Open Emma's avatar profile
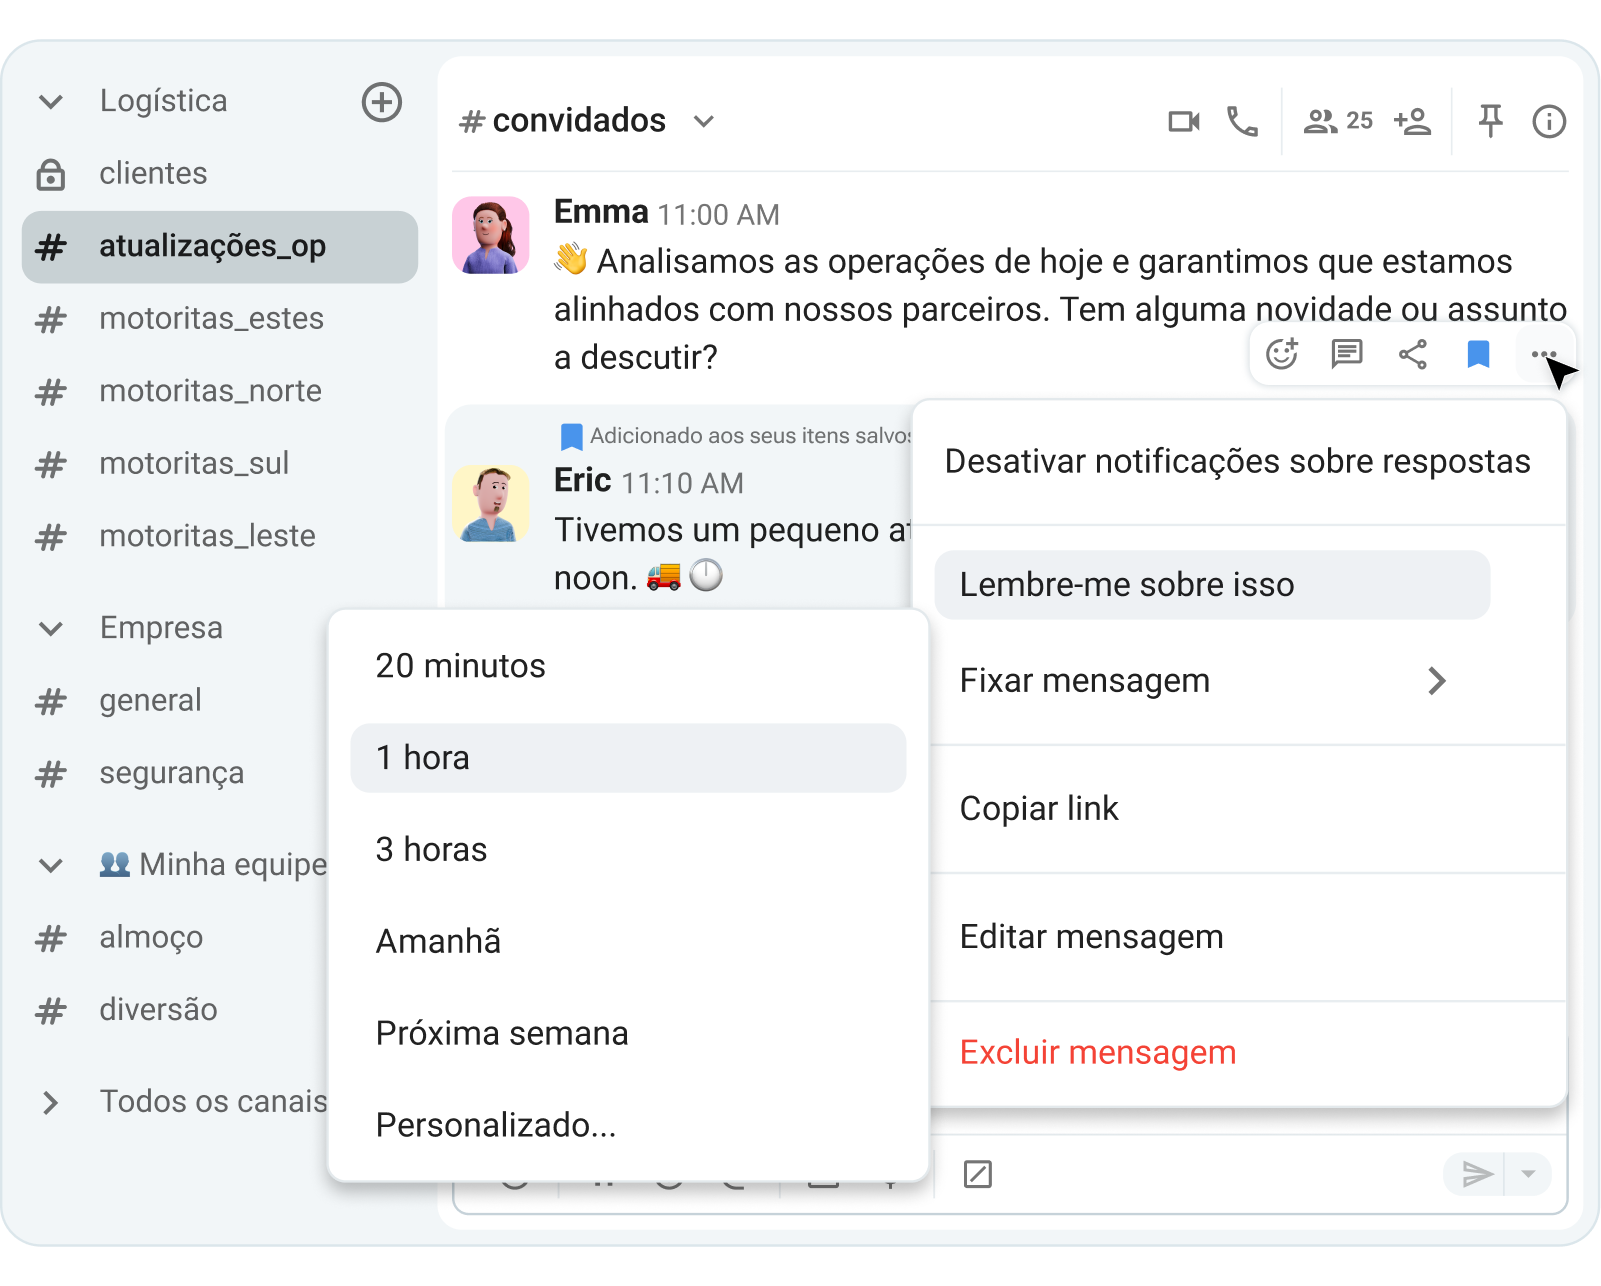The width and height of the screenshot is (1601, 1286). (x=491, y=235)
